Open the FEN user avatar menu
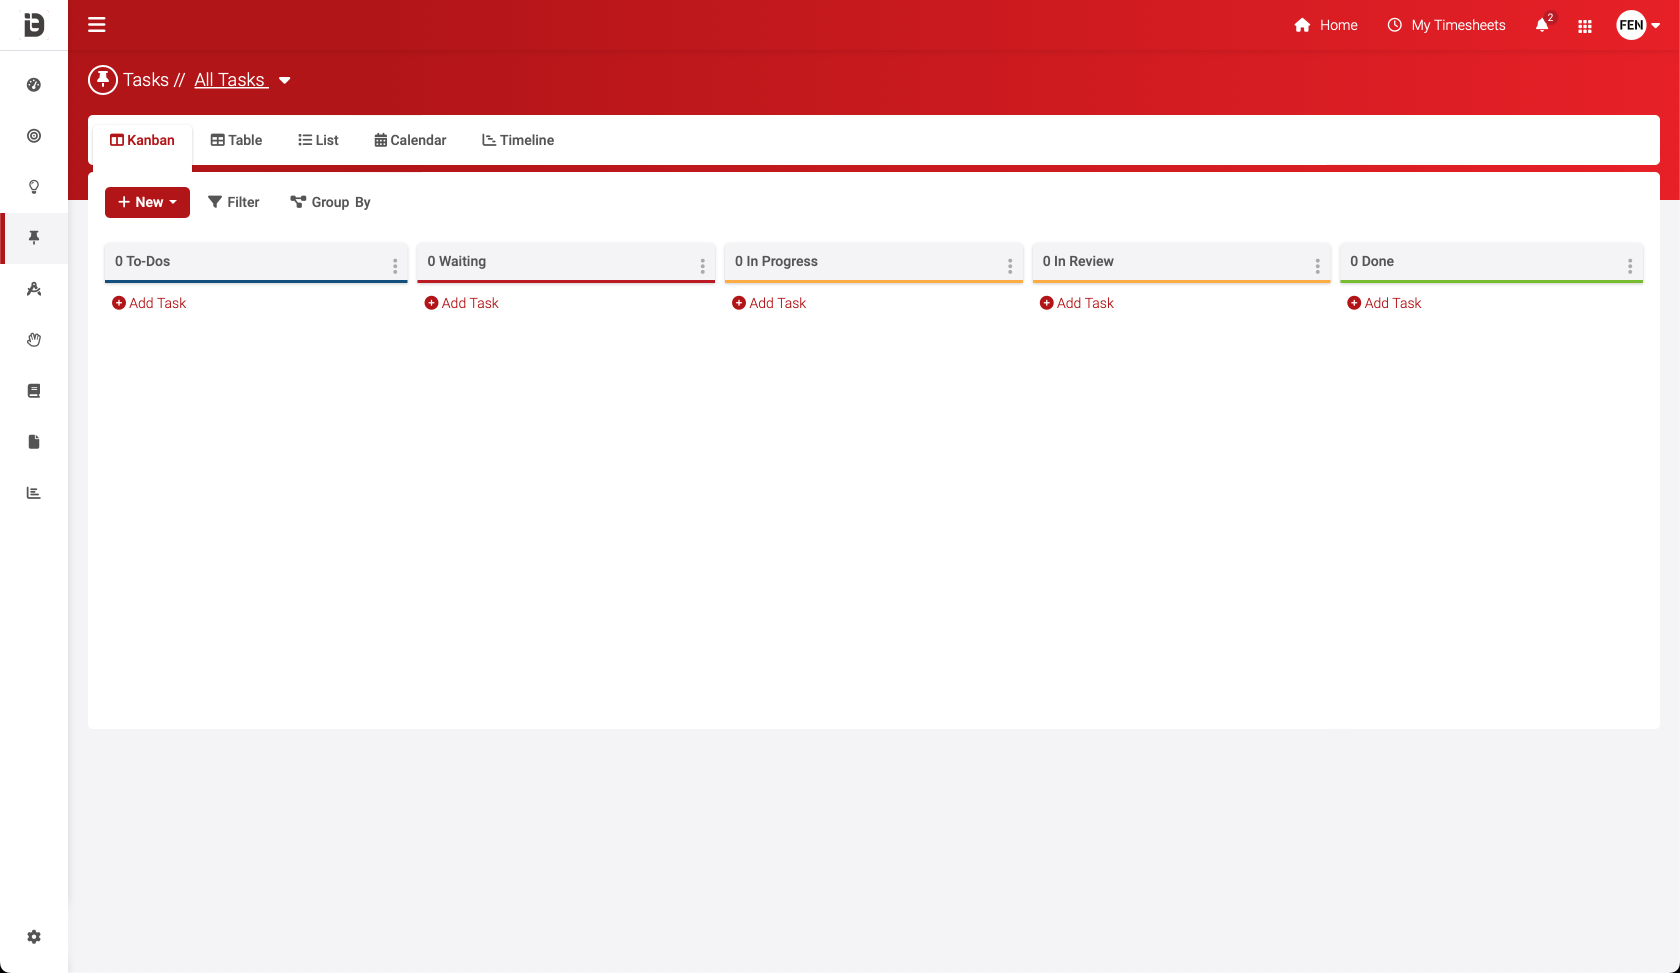The image size is (1680, 973). point(1638,25)
